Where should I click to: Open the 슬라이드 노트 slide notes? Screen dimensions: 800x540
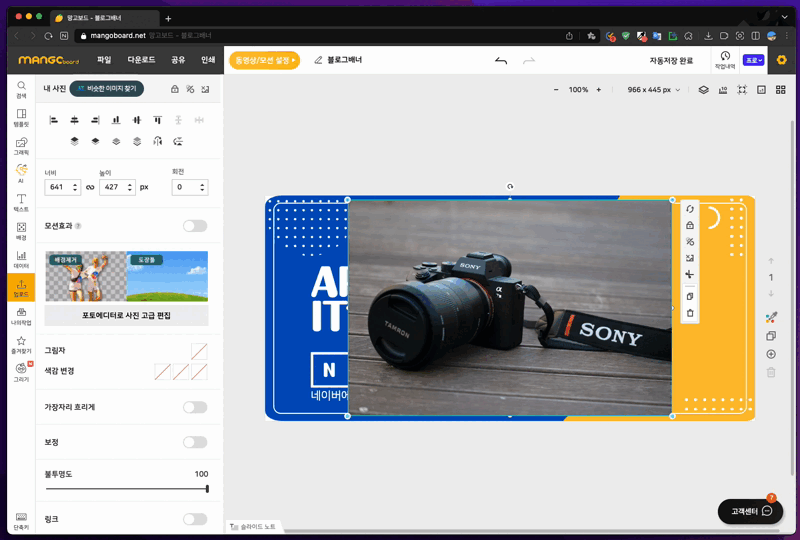pos(253,526)
